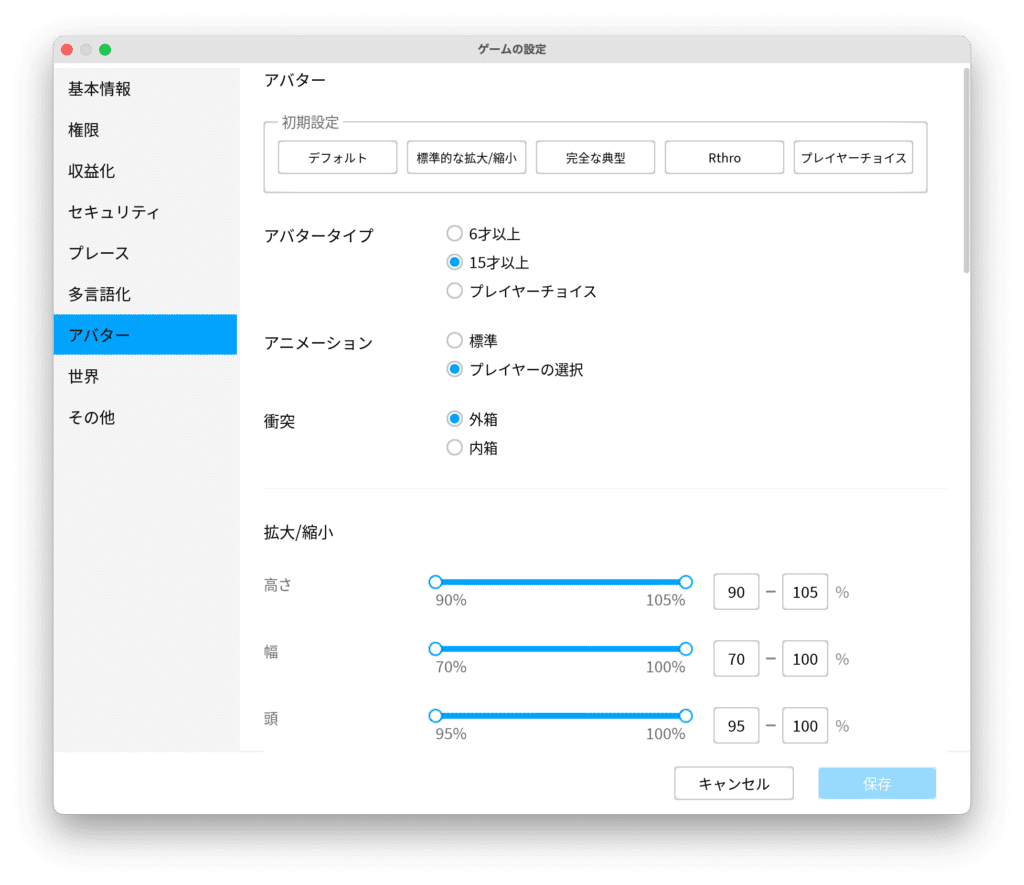Click the 高さ slider's left handle
The width and height of the screenshot is (1024, 885).
coord(435,582)
